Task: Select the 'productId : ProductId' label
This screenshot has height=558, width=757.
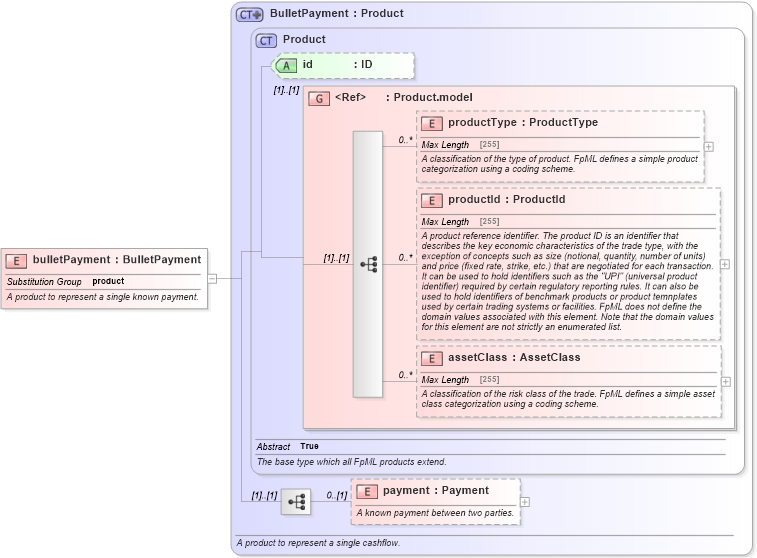Action: pyautogui.click(x=506, y=200)
